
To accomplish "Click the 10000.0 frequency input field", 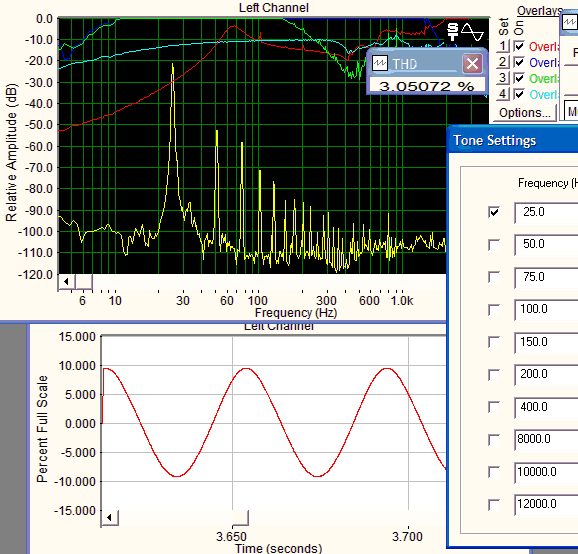I will click(546, 472).
